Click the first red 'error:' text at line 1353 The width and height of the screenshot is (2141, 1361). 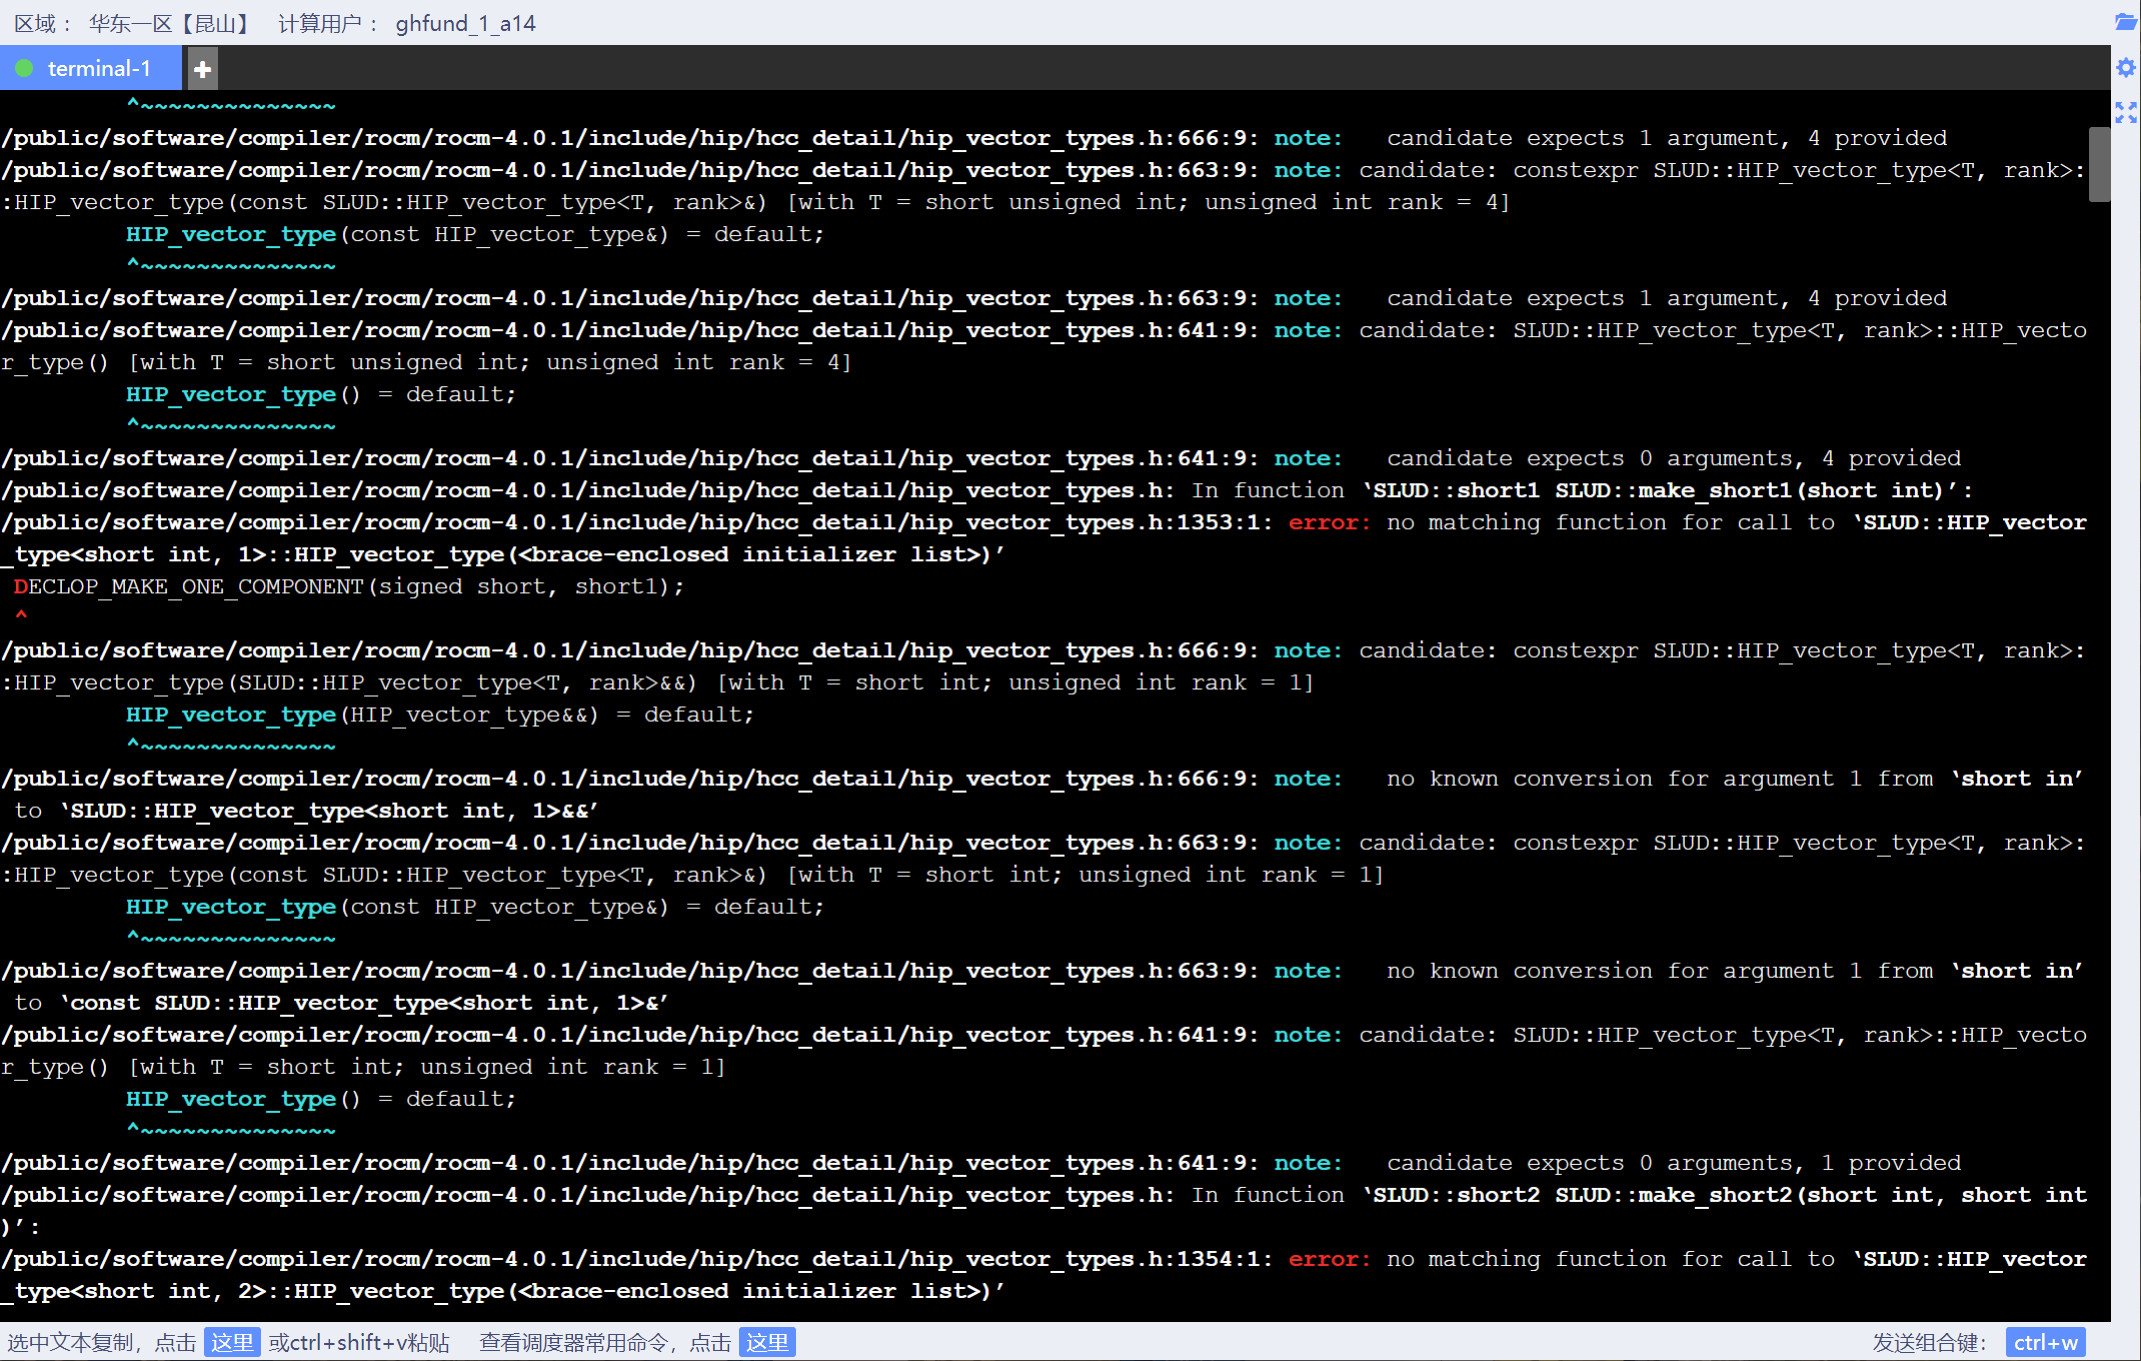coord(1329,522)
